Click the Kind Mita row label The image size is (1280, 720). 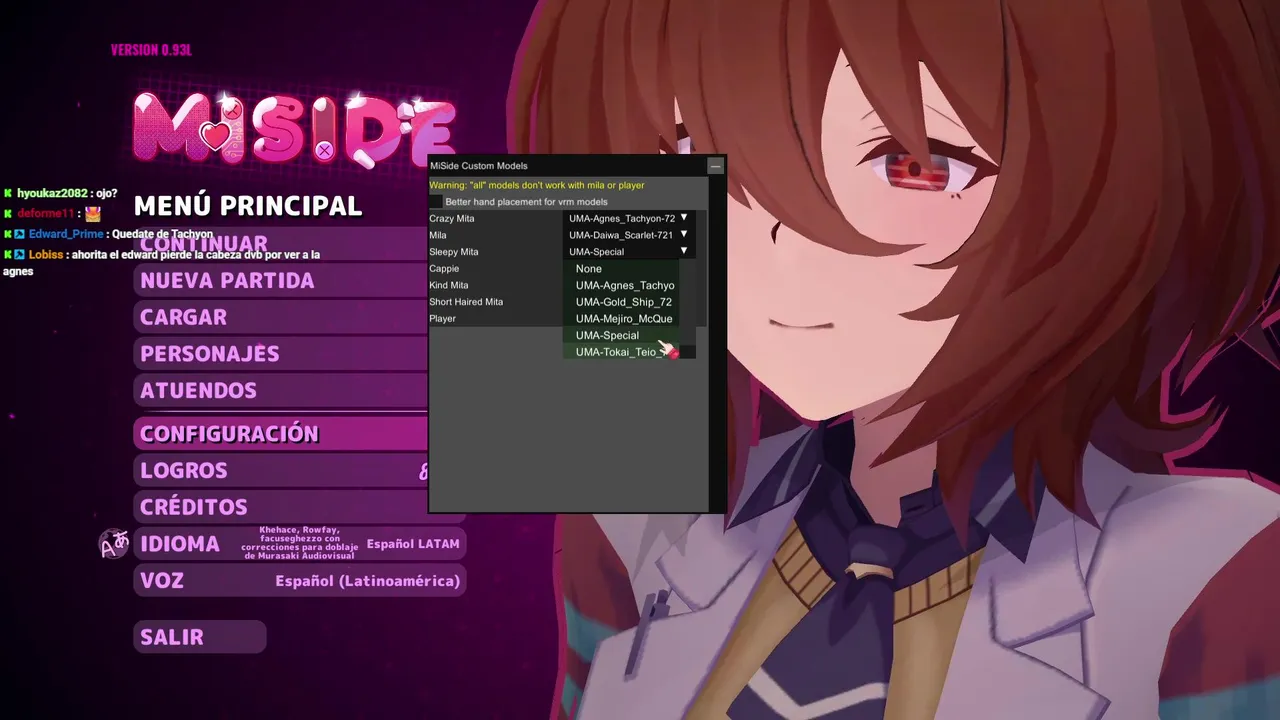coord(448,285)
